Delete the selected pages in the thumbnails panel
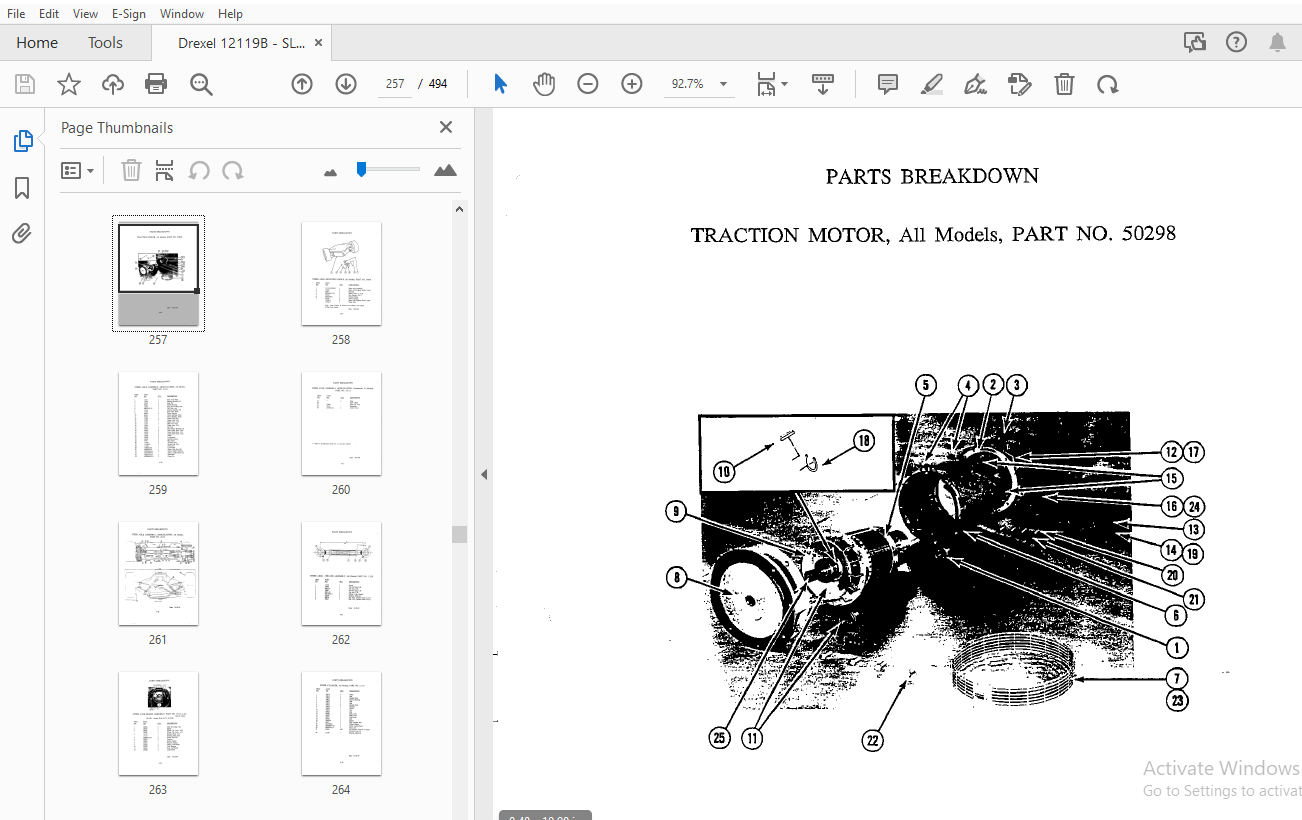 click(131, 171)
